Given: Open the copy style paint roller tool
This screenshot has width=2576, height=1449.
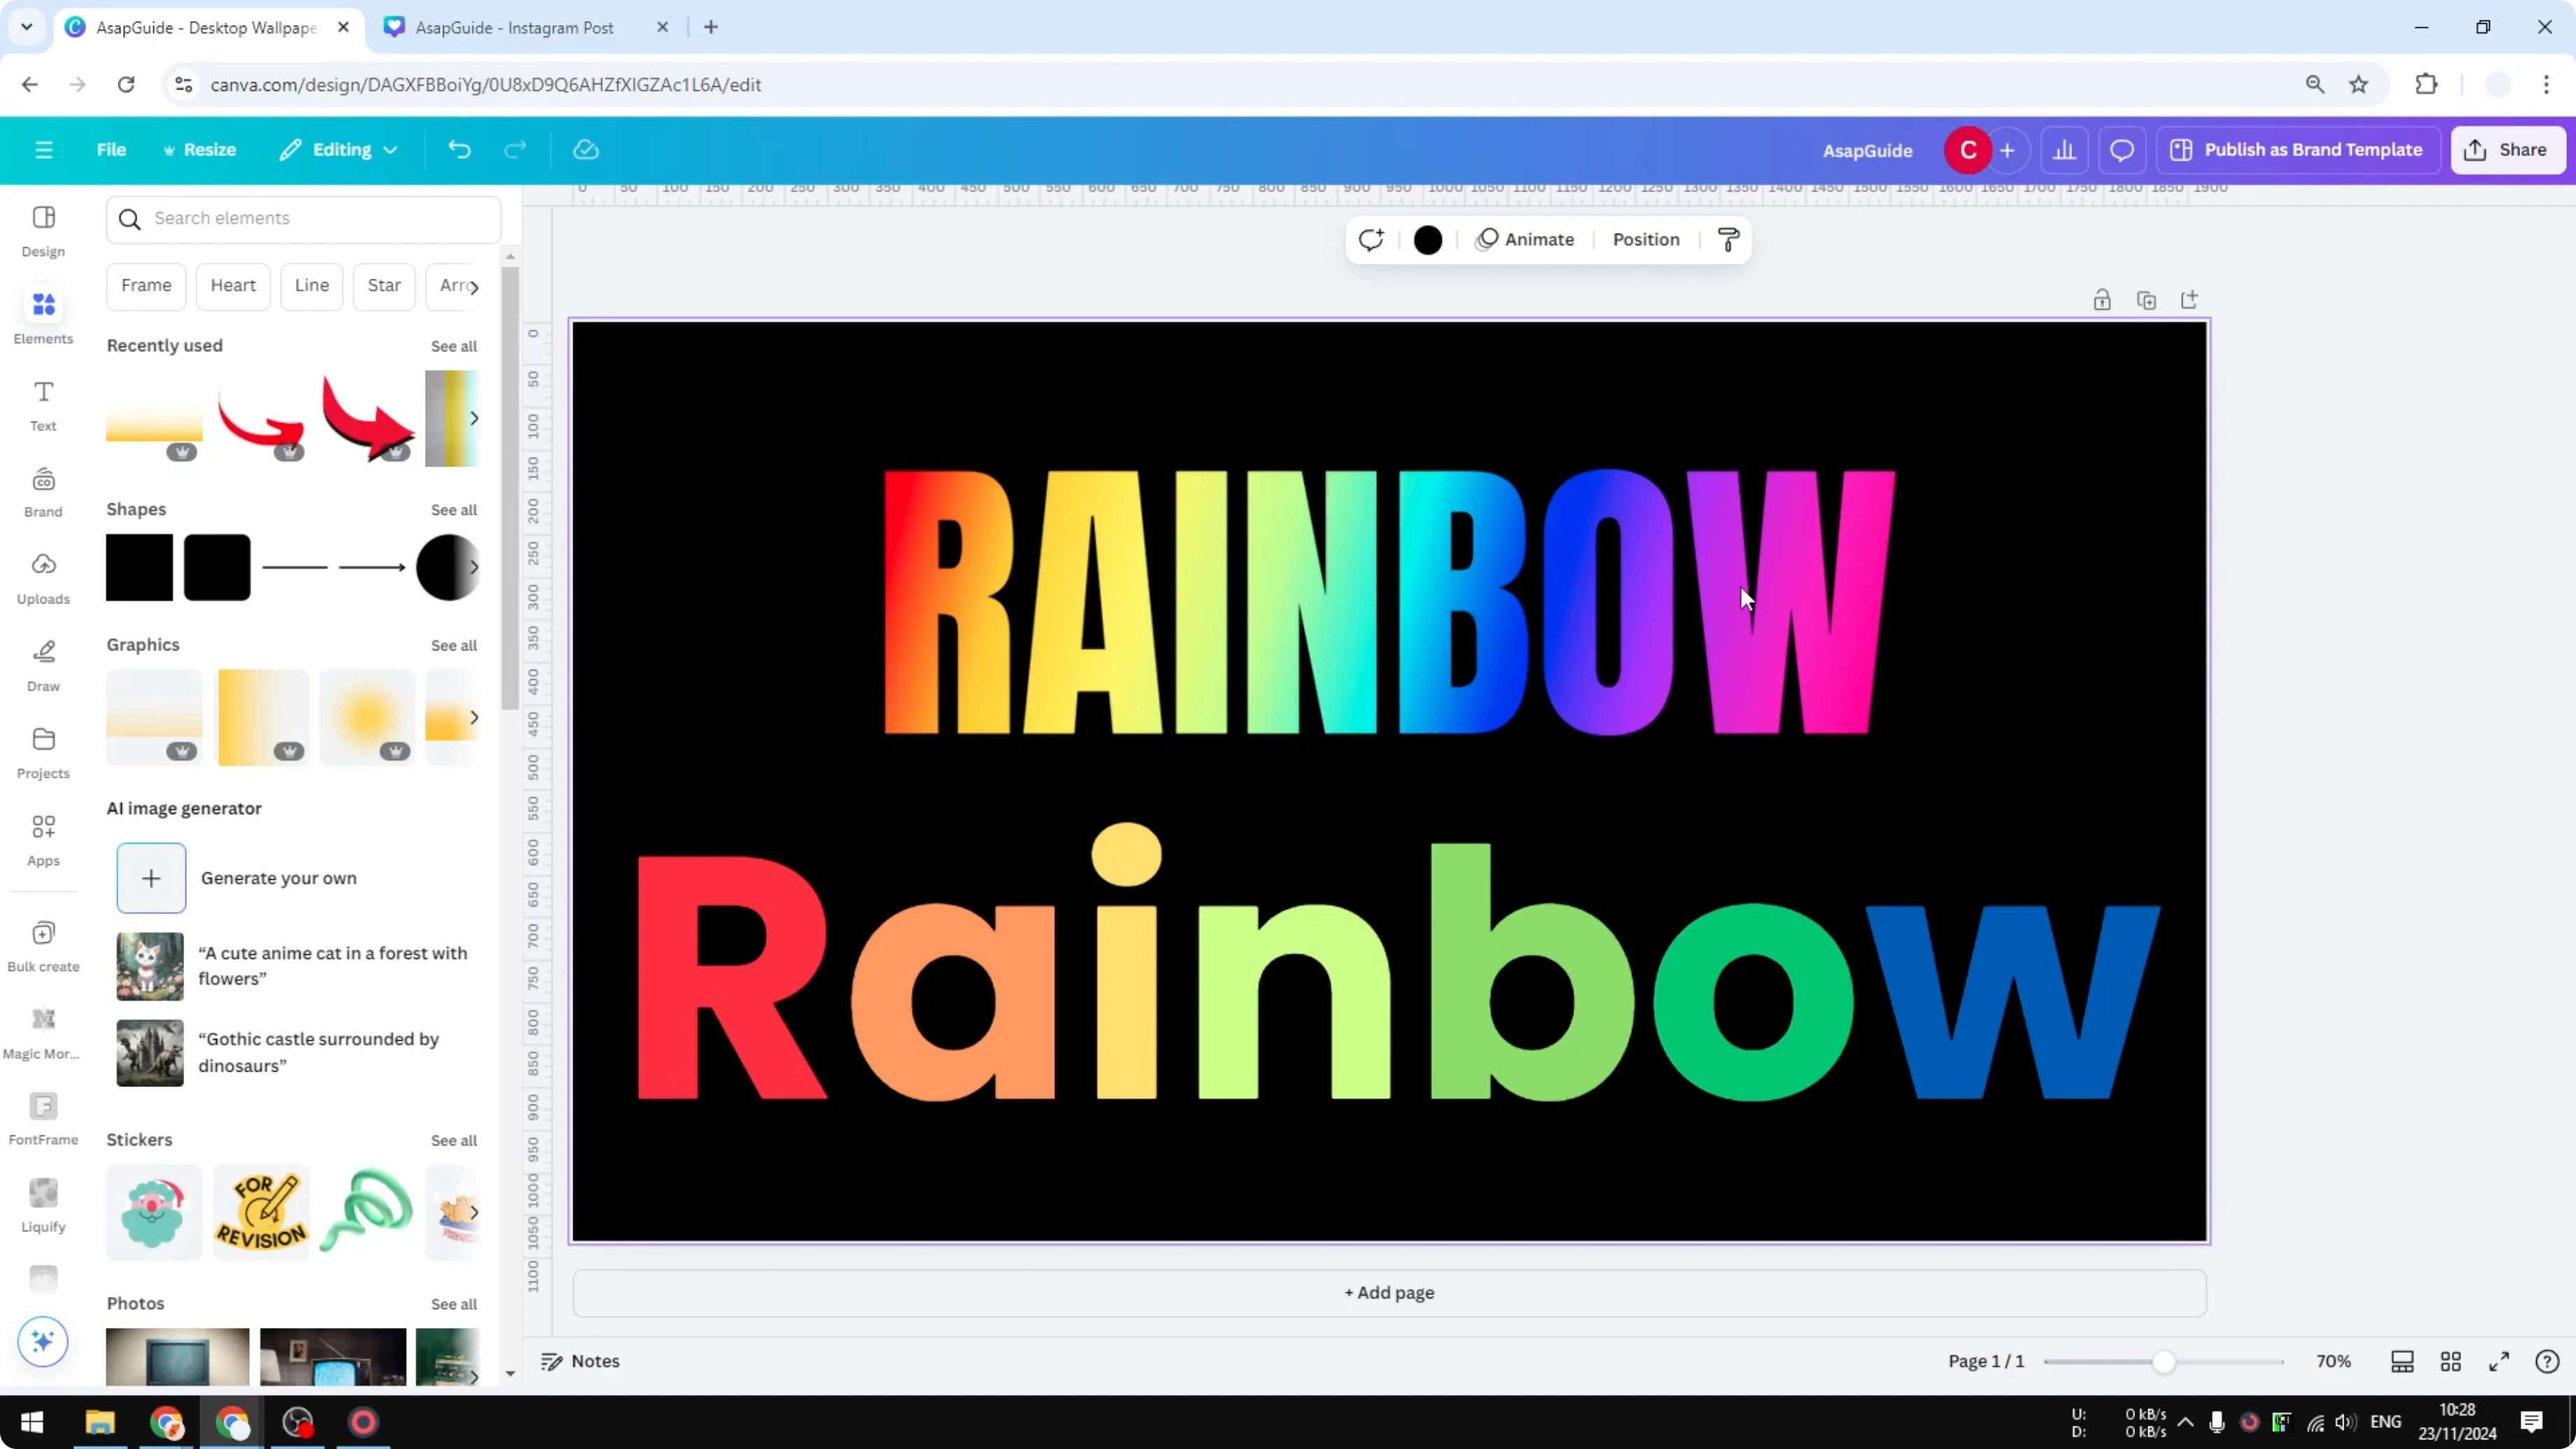Looking at the screenshot, I should coord(1728,240).
